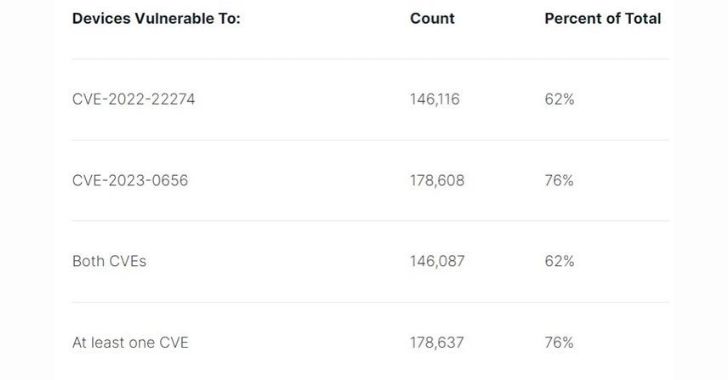The image size is (728, 380).
Task: Click the divider below the CVE-2022-22274 row
Action: 370,140
